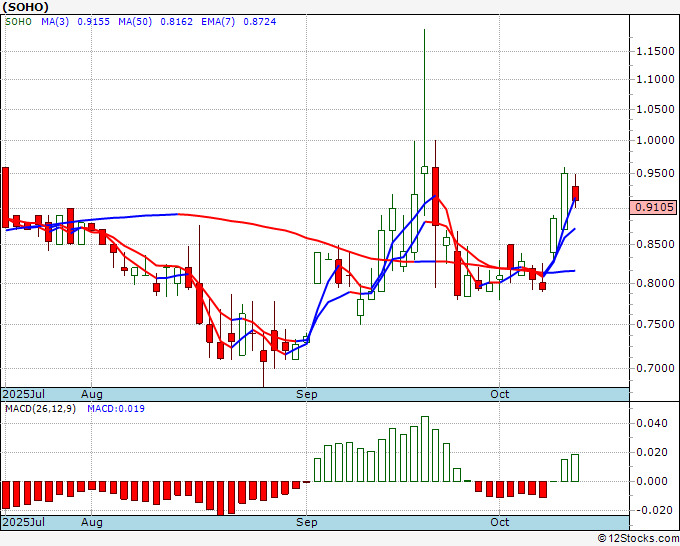680x546 pixels.
Task: Click the current price tag 0.9105
Action: [x=654, y=207]
